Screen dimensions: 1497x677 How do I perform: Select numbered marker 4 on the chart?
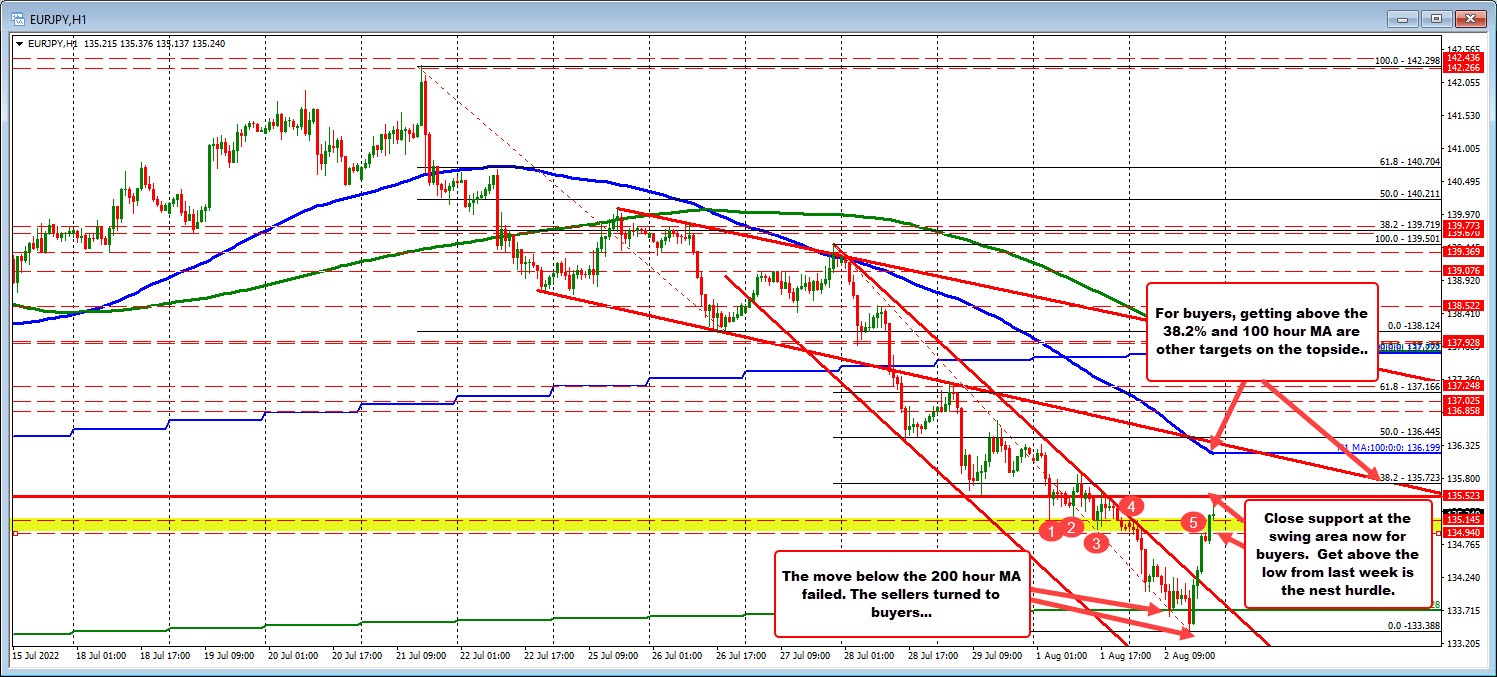pos(1131,506)
